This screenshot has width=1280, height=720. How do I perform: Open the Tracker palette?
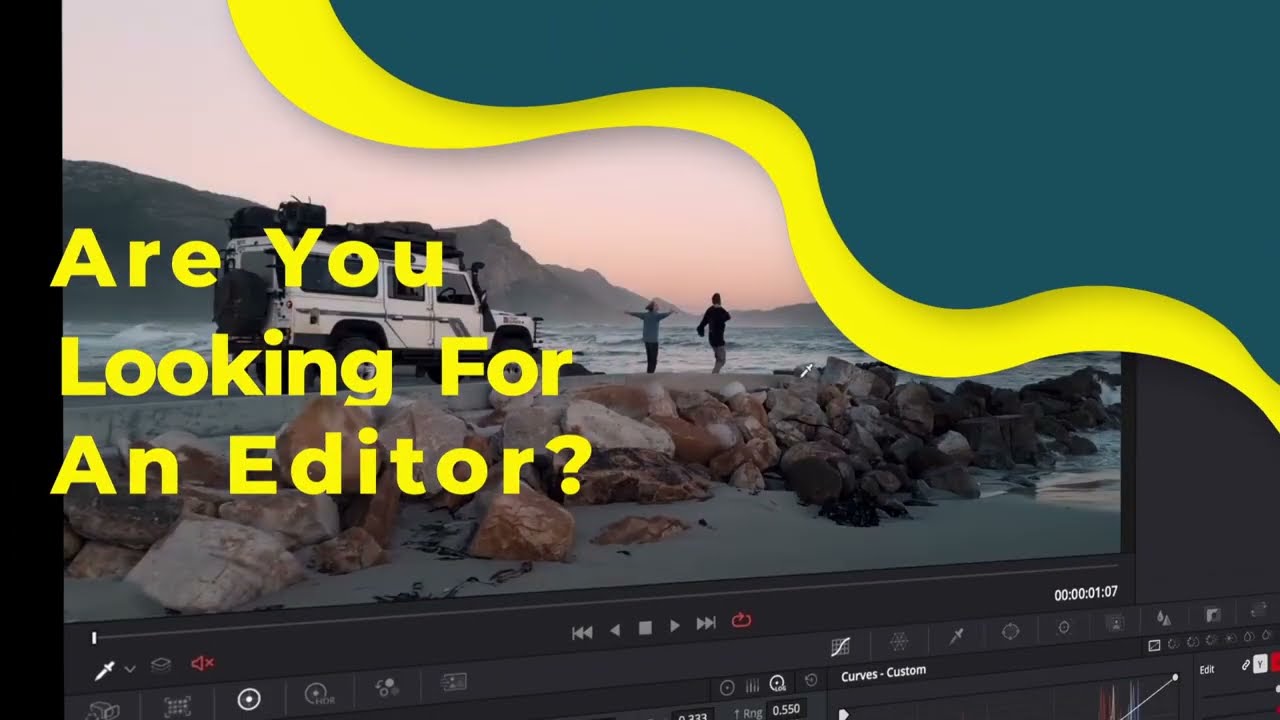point(1064,627)
